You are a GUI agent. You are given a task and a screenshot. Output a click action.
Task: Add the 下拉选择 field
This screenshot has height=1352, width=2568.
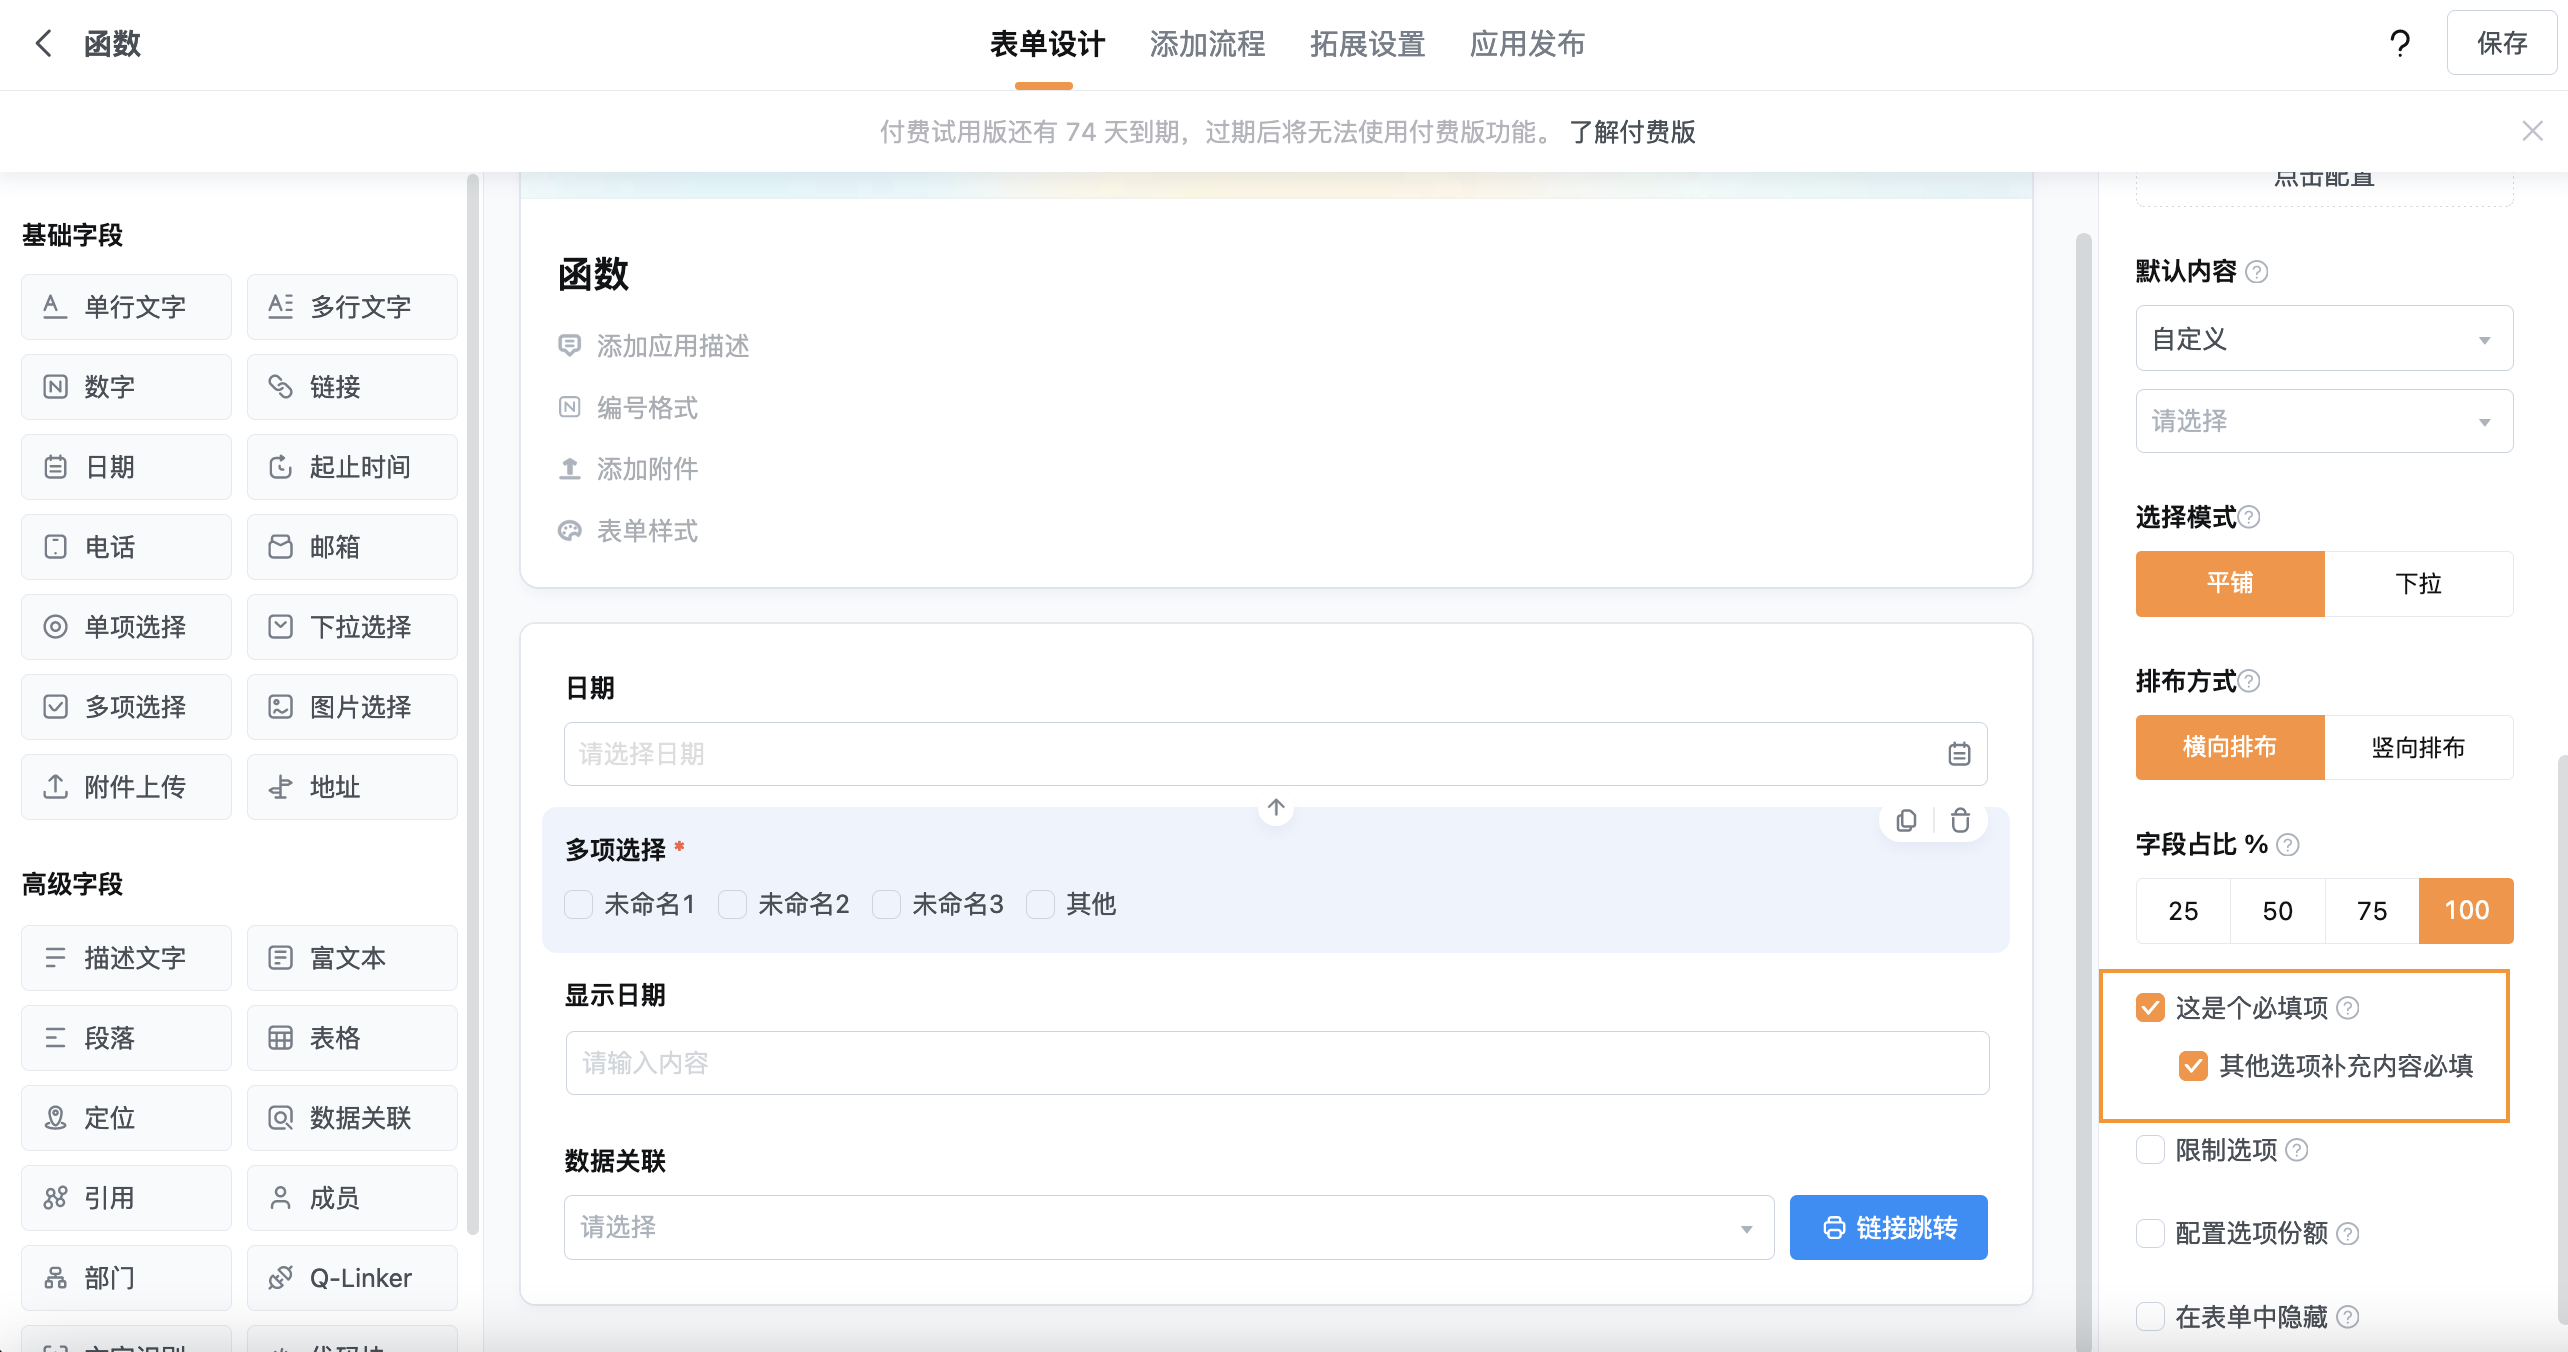tap(352, 626)
